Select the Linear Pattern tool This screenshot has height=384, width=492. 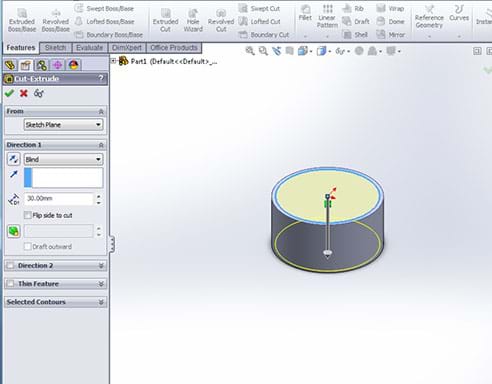(x=327, y=17)
